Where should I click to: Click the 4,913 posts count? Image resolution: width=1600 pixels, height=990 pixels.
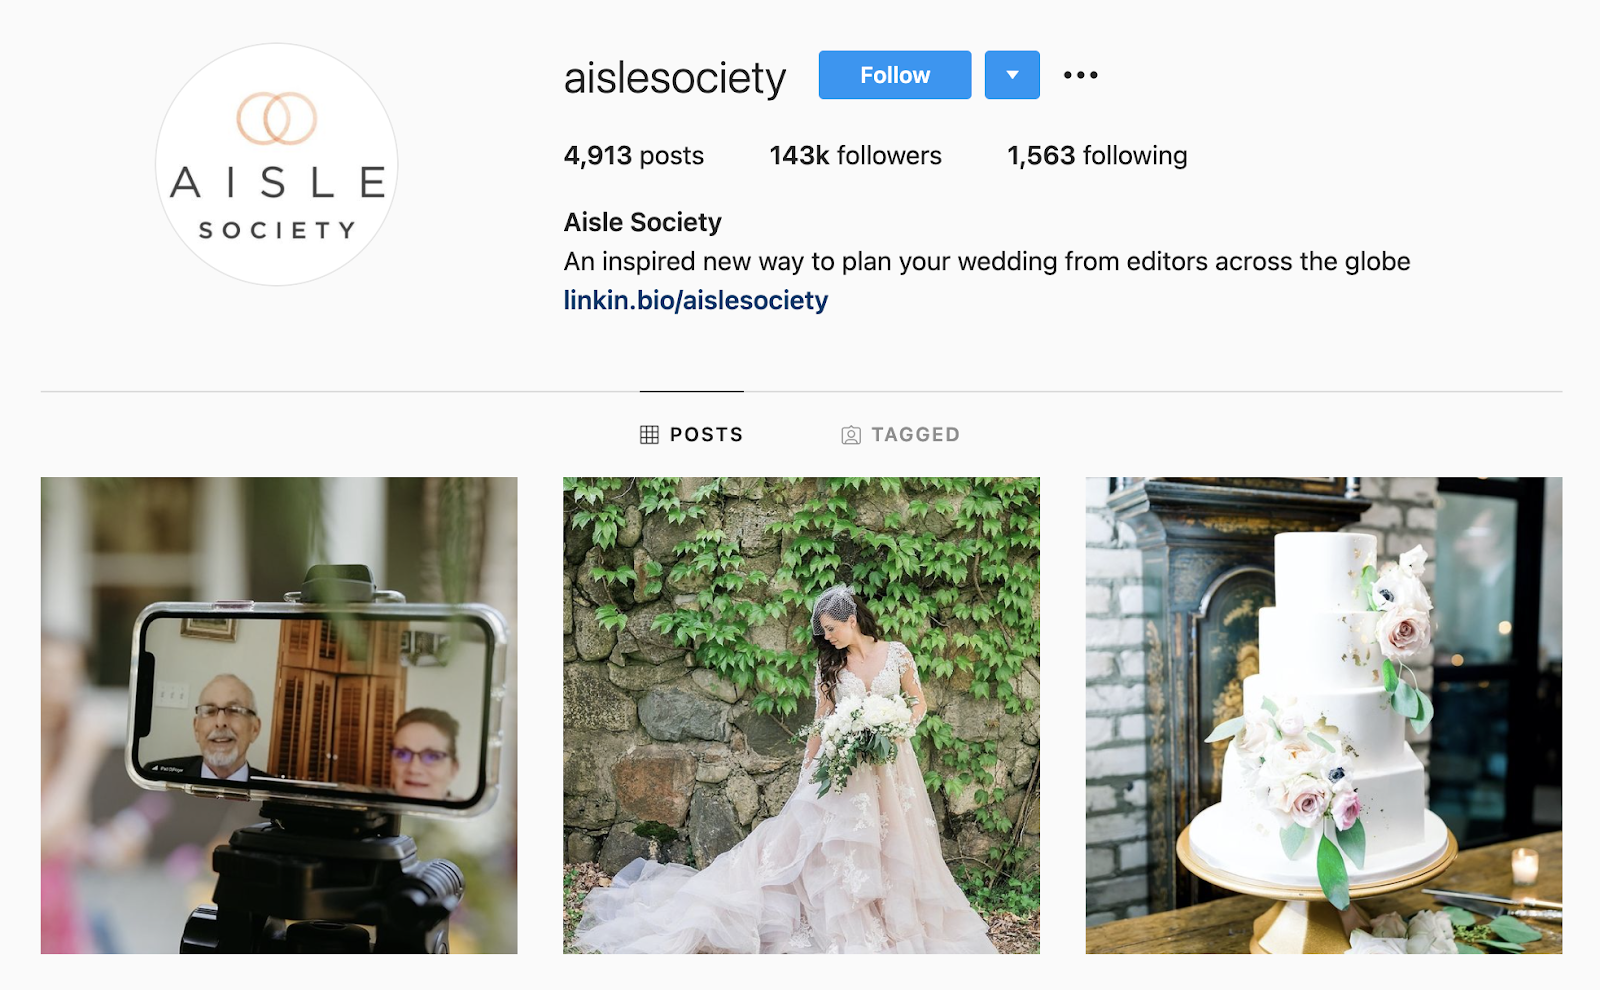tap(634, 156)
